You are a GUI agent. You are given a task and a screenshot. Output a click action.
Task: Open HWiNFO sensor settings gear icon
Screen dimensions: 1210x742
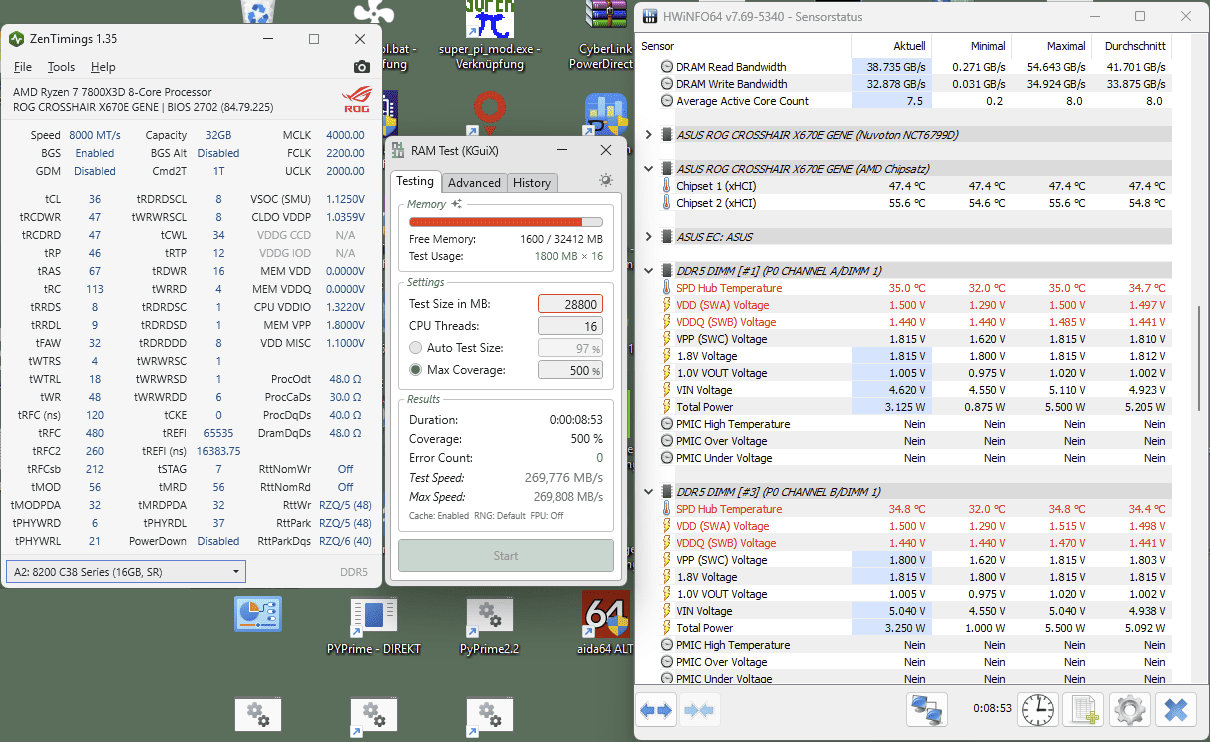click(x=1130, y=710)
